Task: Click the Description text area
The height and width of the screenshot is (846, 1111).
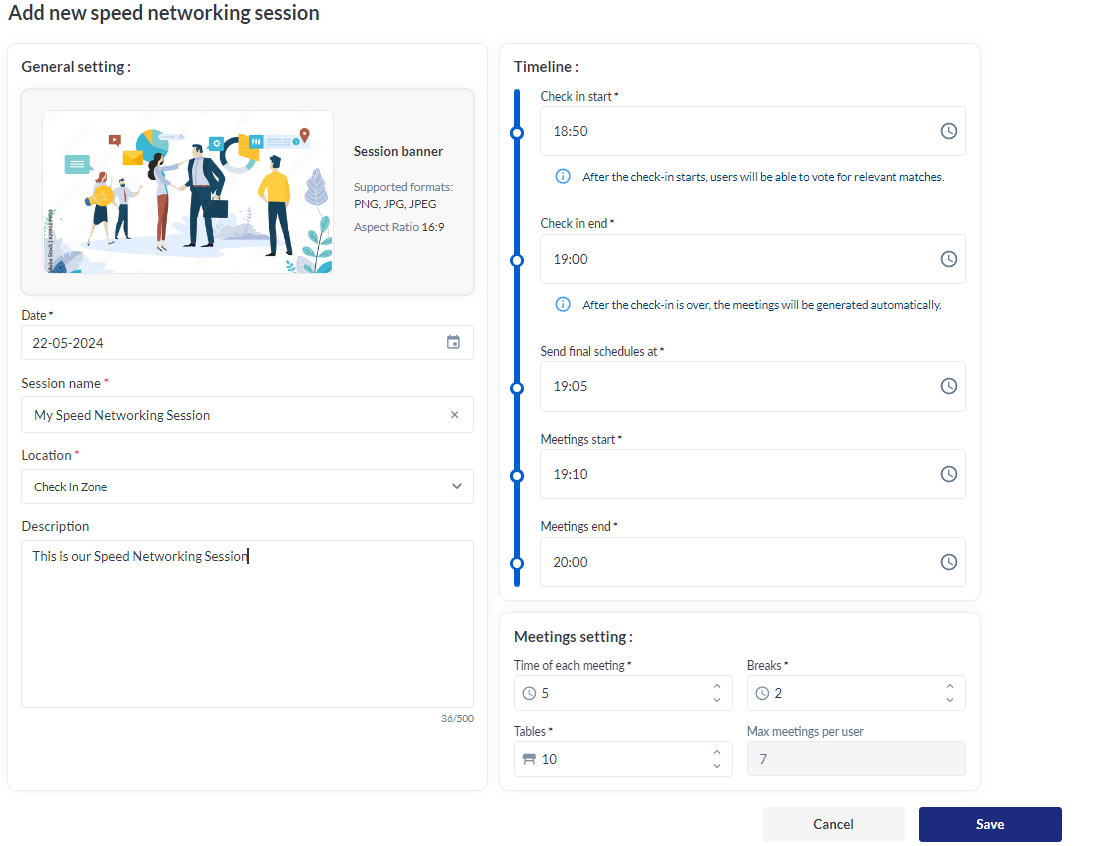Action: (x=247, y=624)
